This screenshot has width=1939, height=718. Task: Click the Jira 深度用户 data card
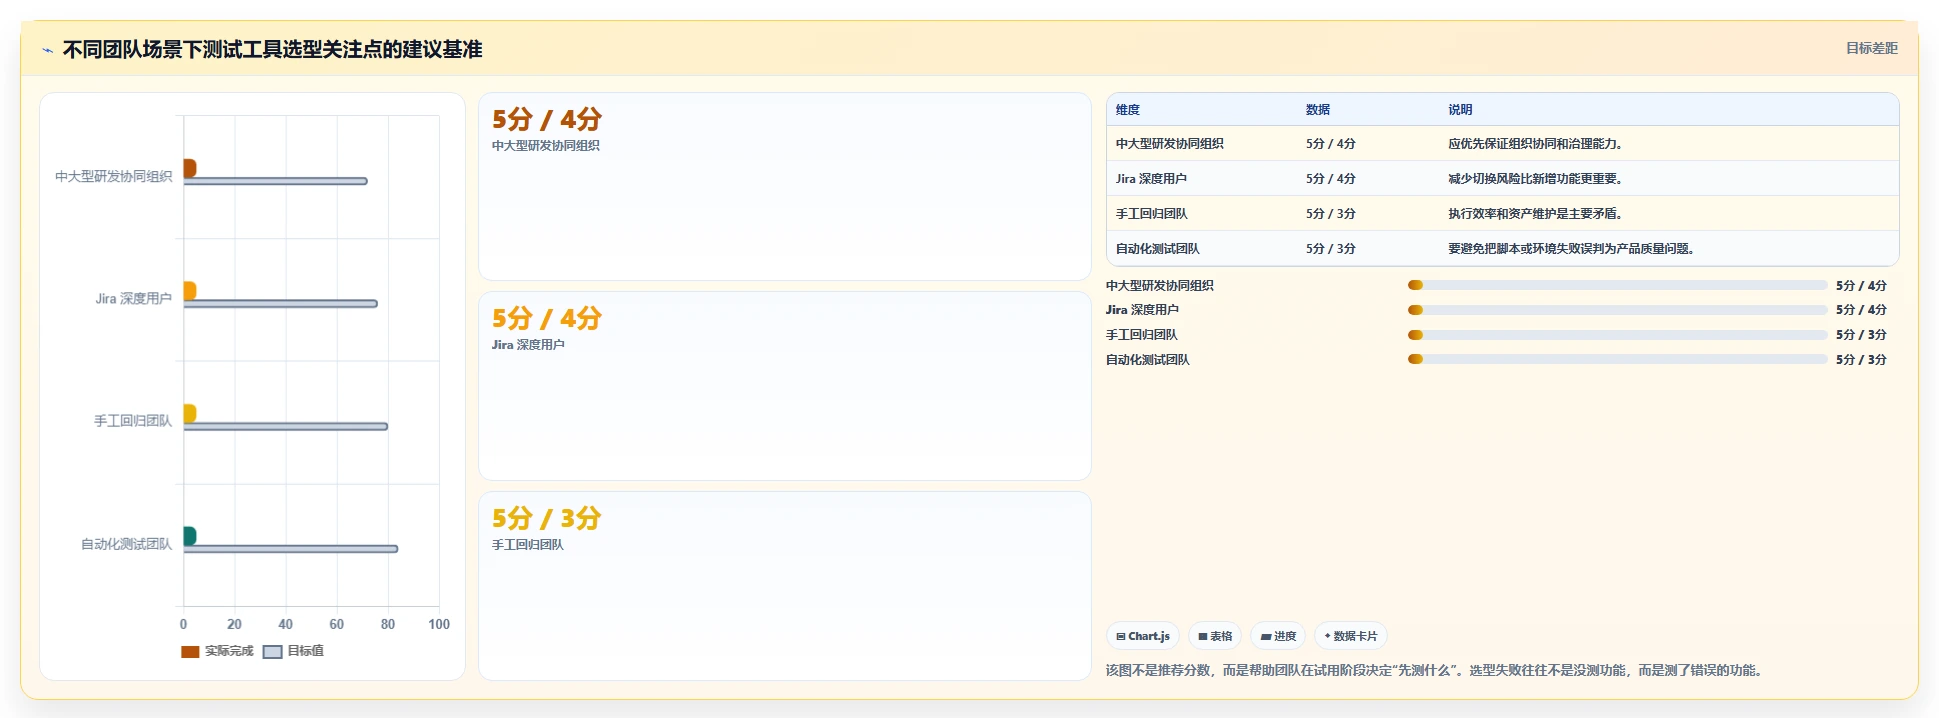tap(785, 386)
